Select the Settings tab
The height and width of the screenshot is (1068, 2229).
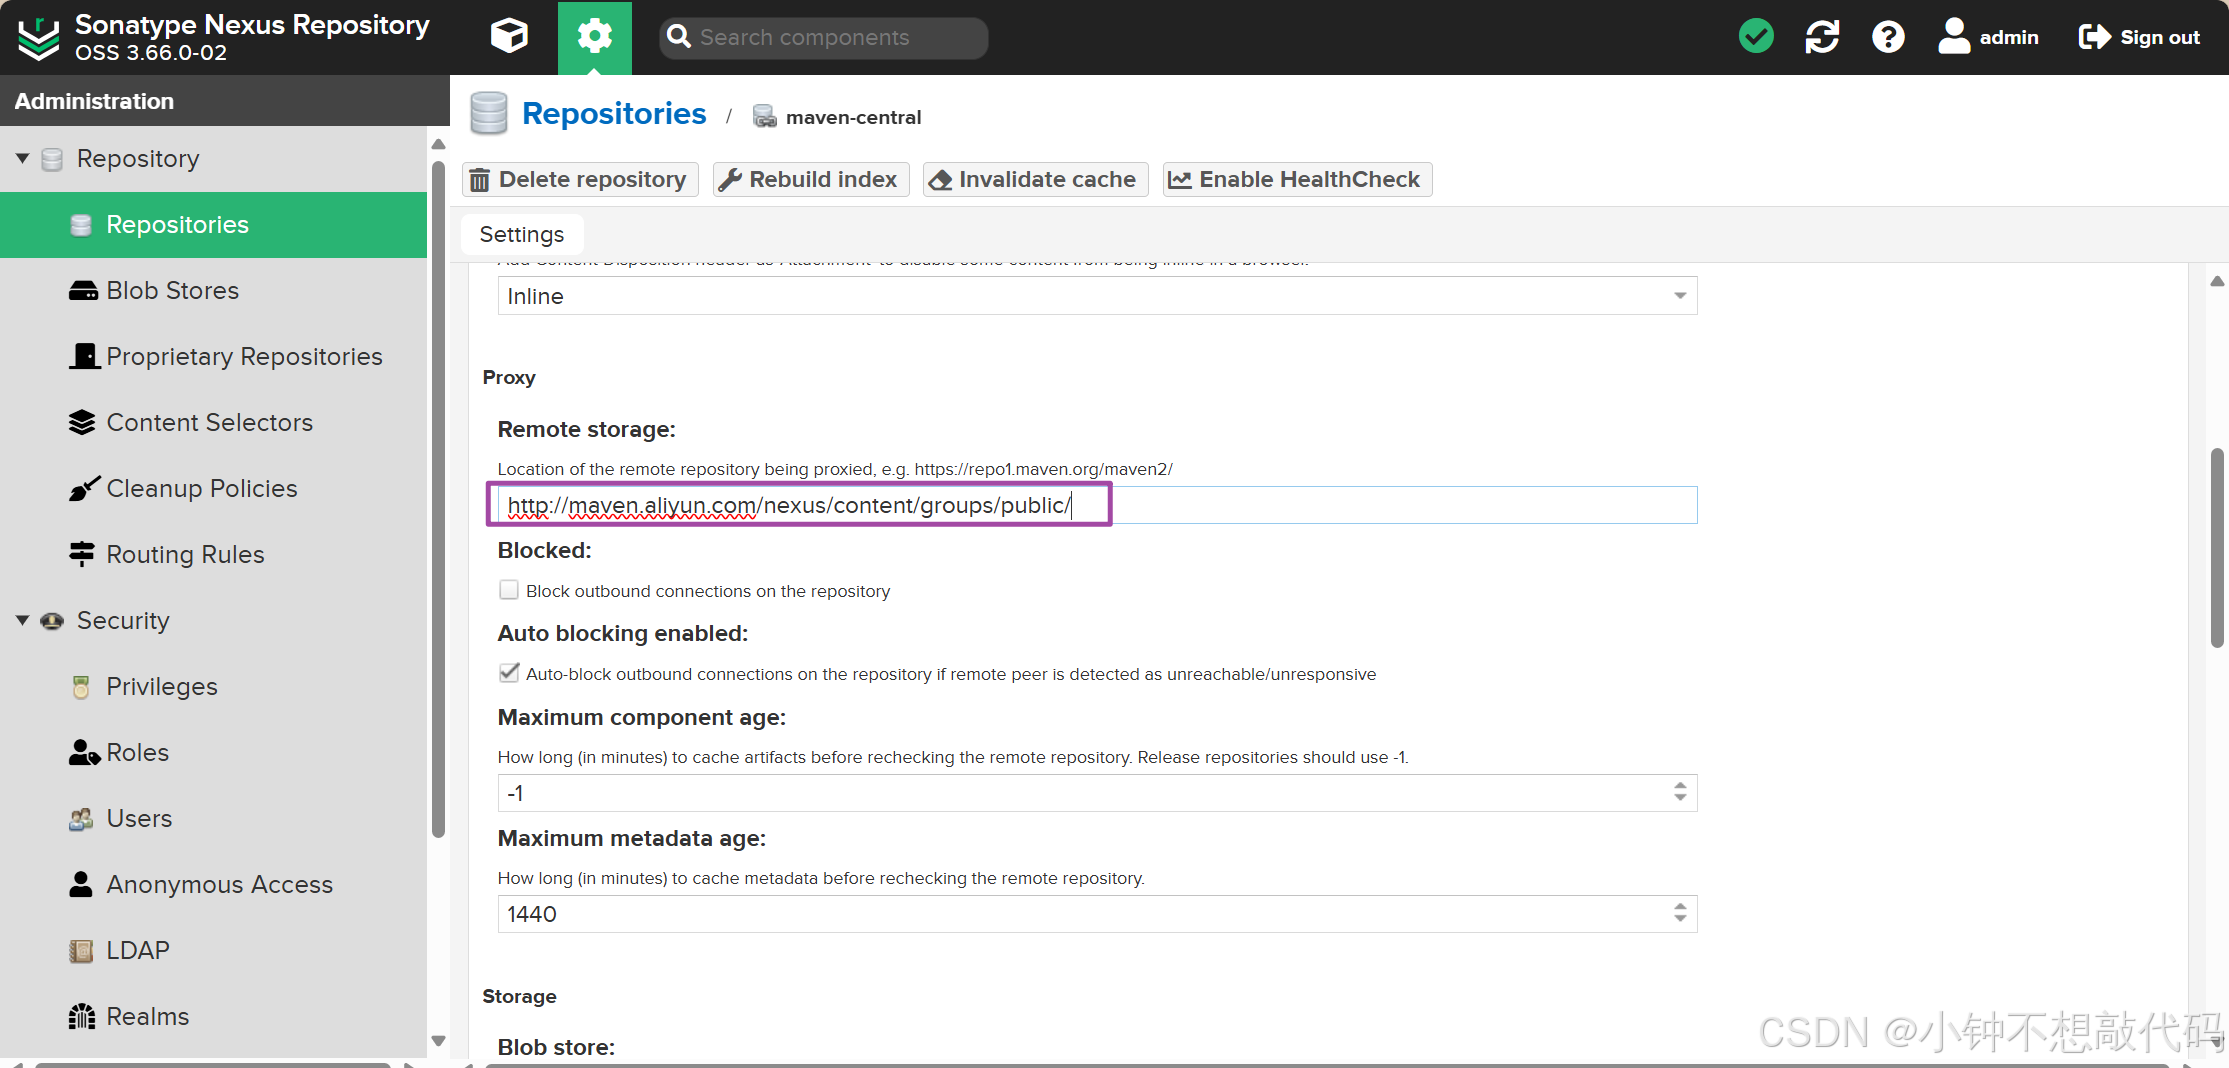522,234
